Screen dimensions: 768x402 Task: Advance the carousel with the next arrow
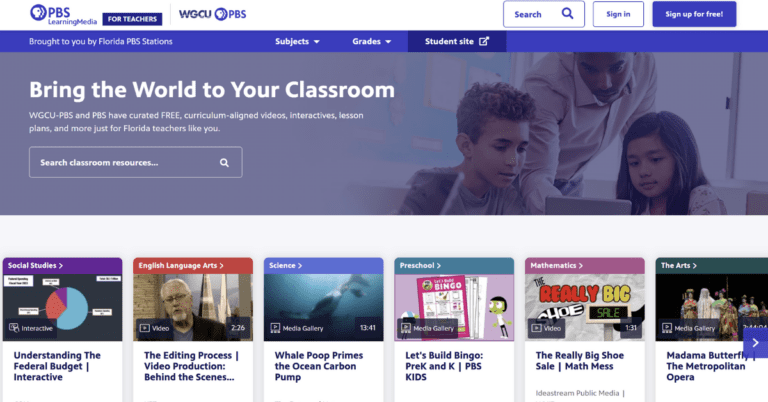pyautogui.click(x=755, y=342)
